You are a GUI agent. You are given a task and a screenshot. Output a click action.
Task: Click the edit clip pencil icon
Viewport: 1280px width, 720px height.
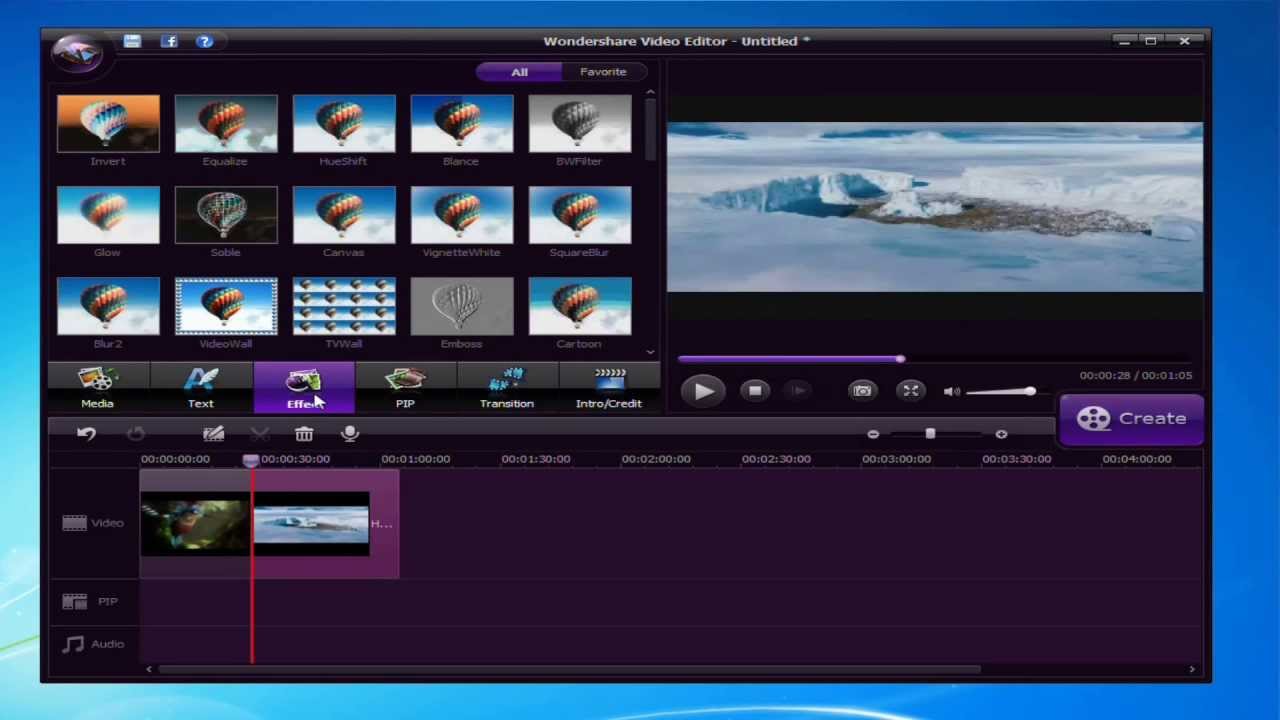click(x=213, y=434)
